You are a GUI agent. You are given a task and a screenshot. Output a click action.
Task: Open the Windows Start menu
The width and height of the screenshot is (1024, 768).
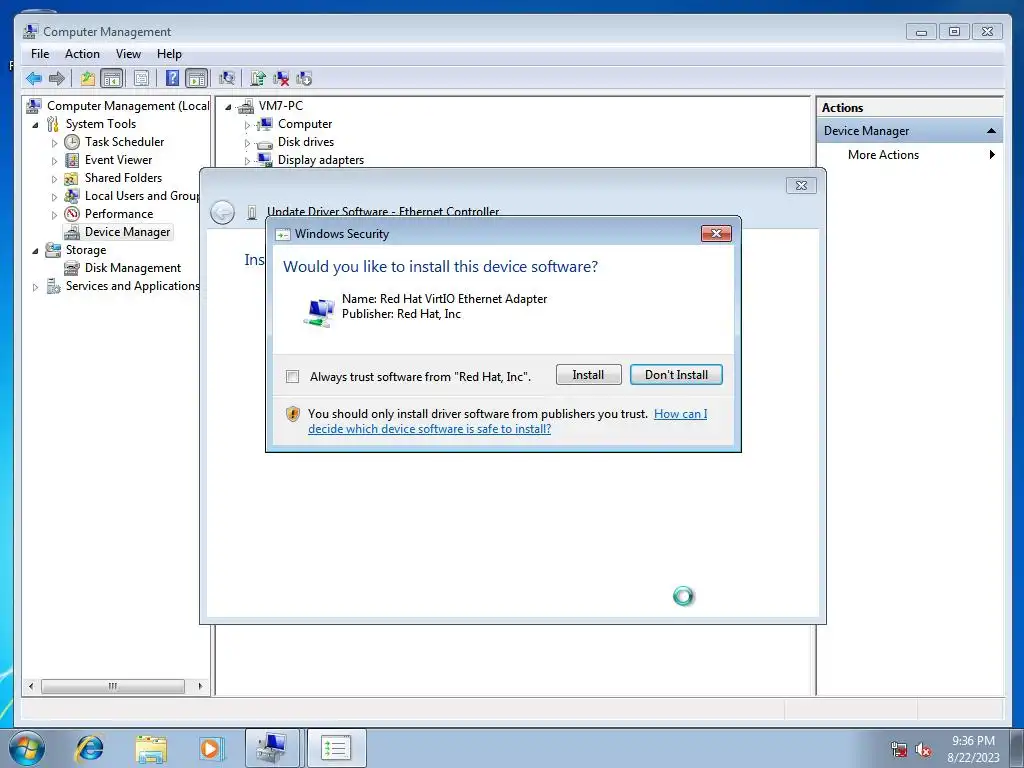pyautogui.click(x=27, y=748)
